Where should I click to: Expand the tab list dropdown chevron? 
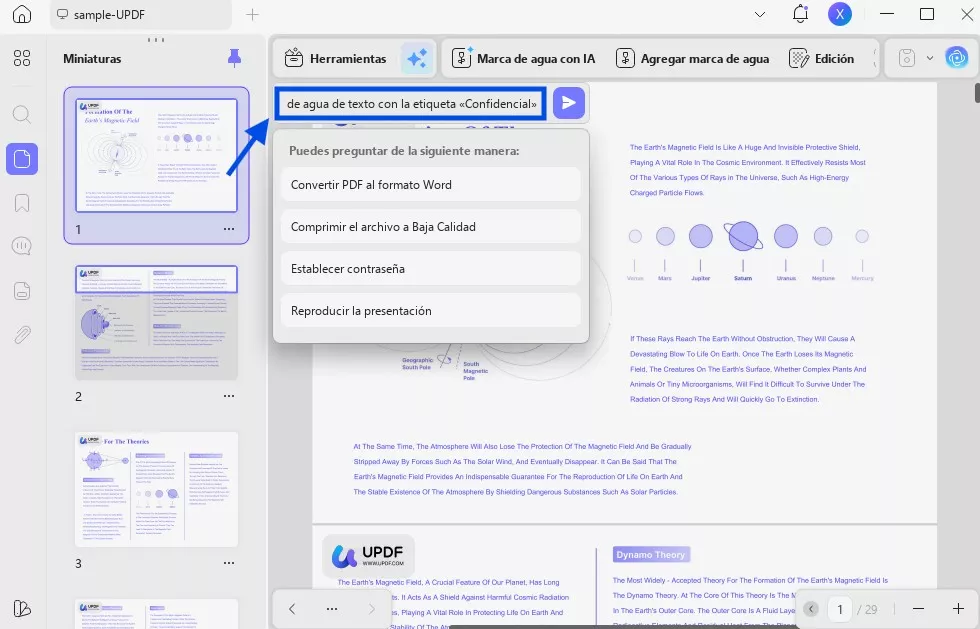tap(760, 14)
